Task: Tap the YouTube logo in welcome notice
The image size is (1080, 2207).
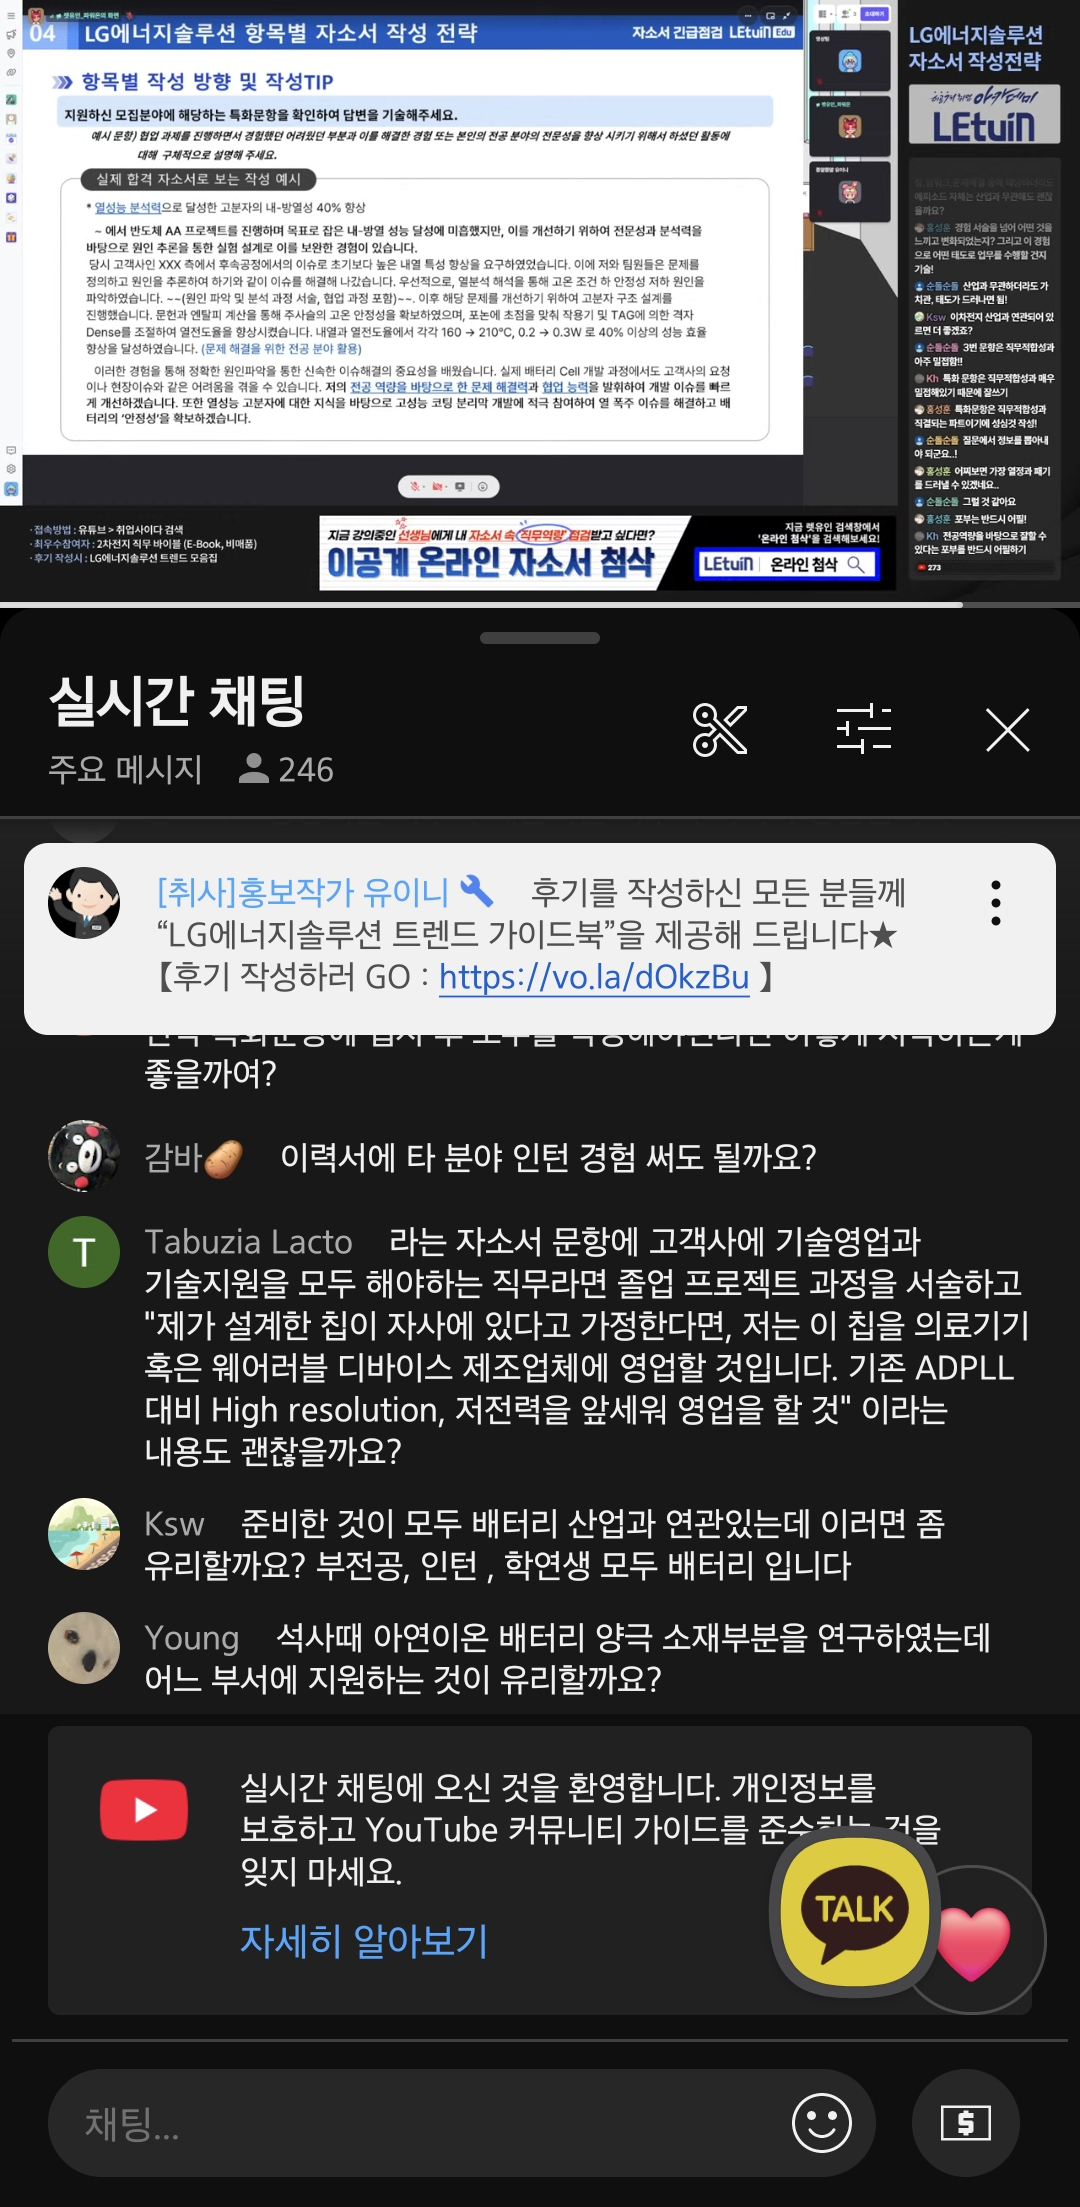Action: pos(144,1810)
